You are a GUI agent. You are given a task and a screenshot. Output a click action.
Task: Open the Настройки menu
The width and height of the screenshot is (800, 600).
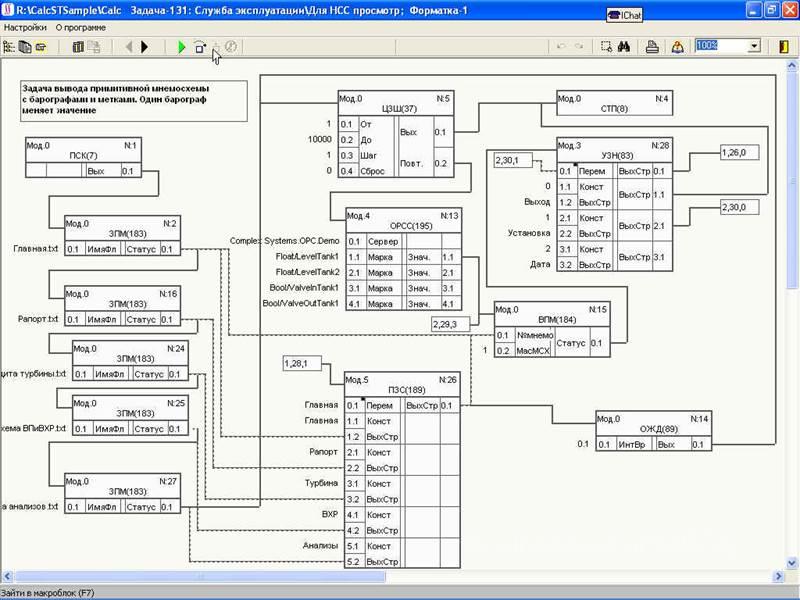pos(25,27)
